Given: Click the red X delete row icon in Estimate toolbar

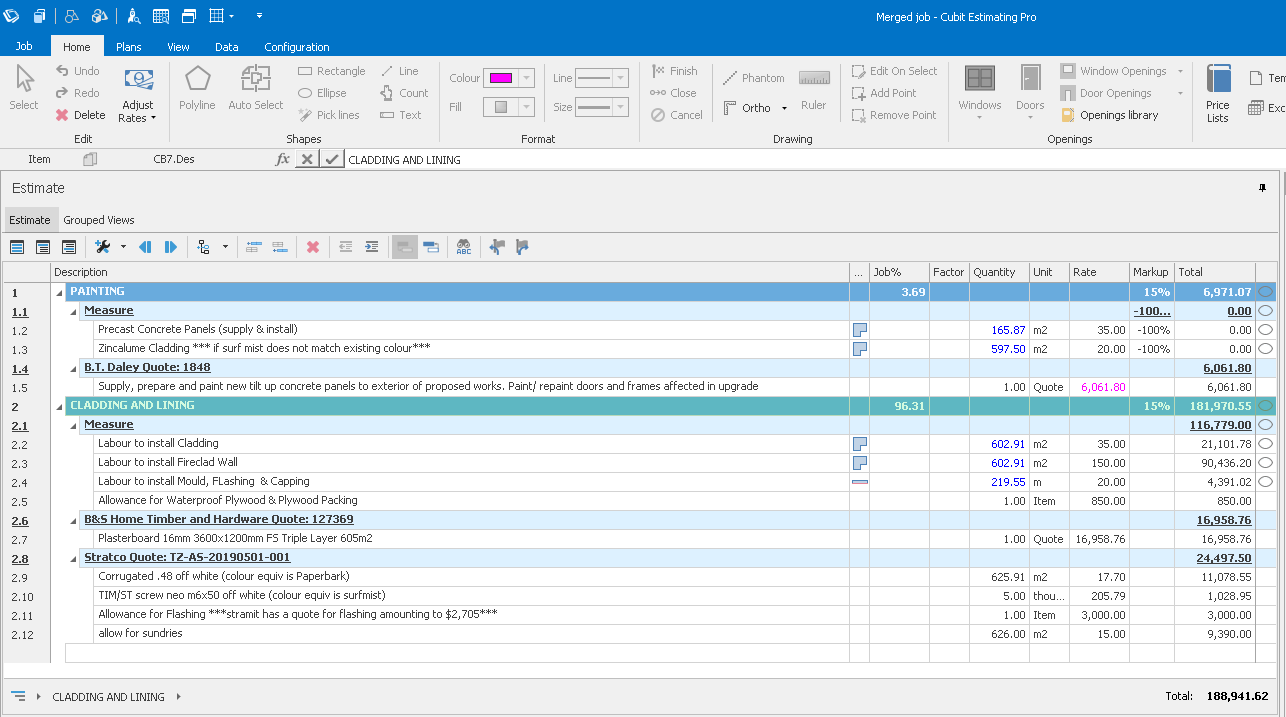Looking at the screenshot, I should pos(313,247).
